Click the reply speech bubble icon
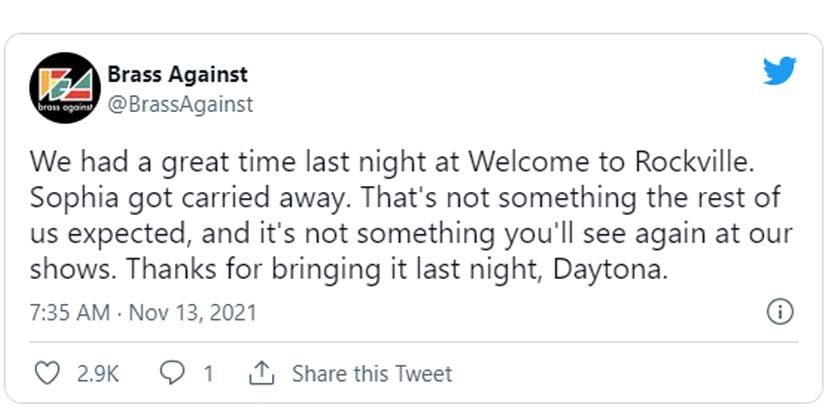This screenshot has width=832, height=420. coord(173,374)
